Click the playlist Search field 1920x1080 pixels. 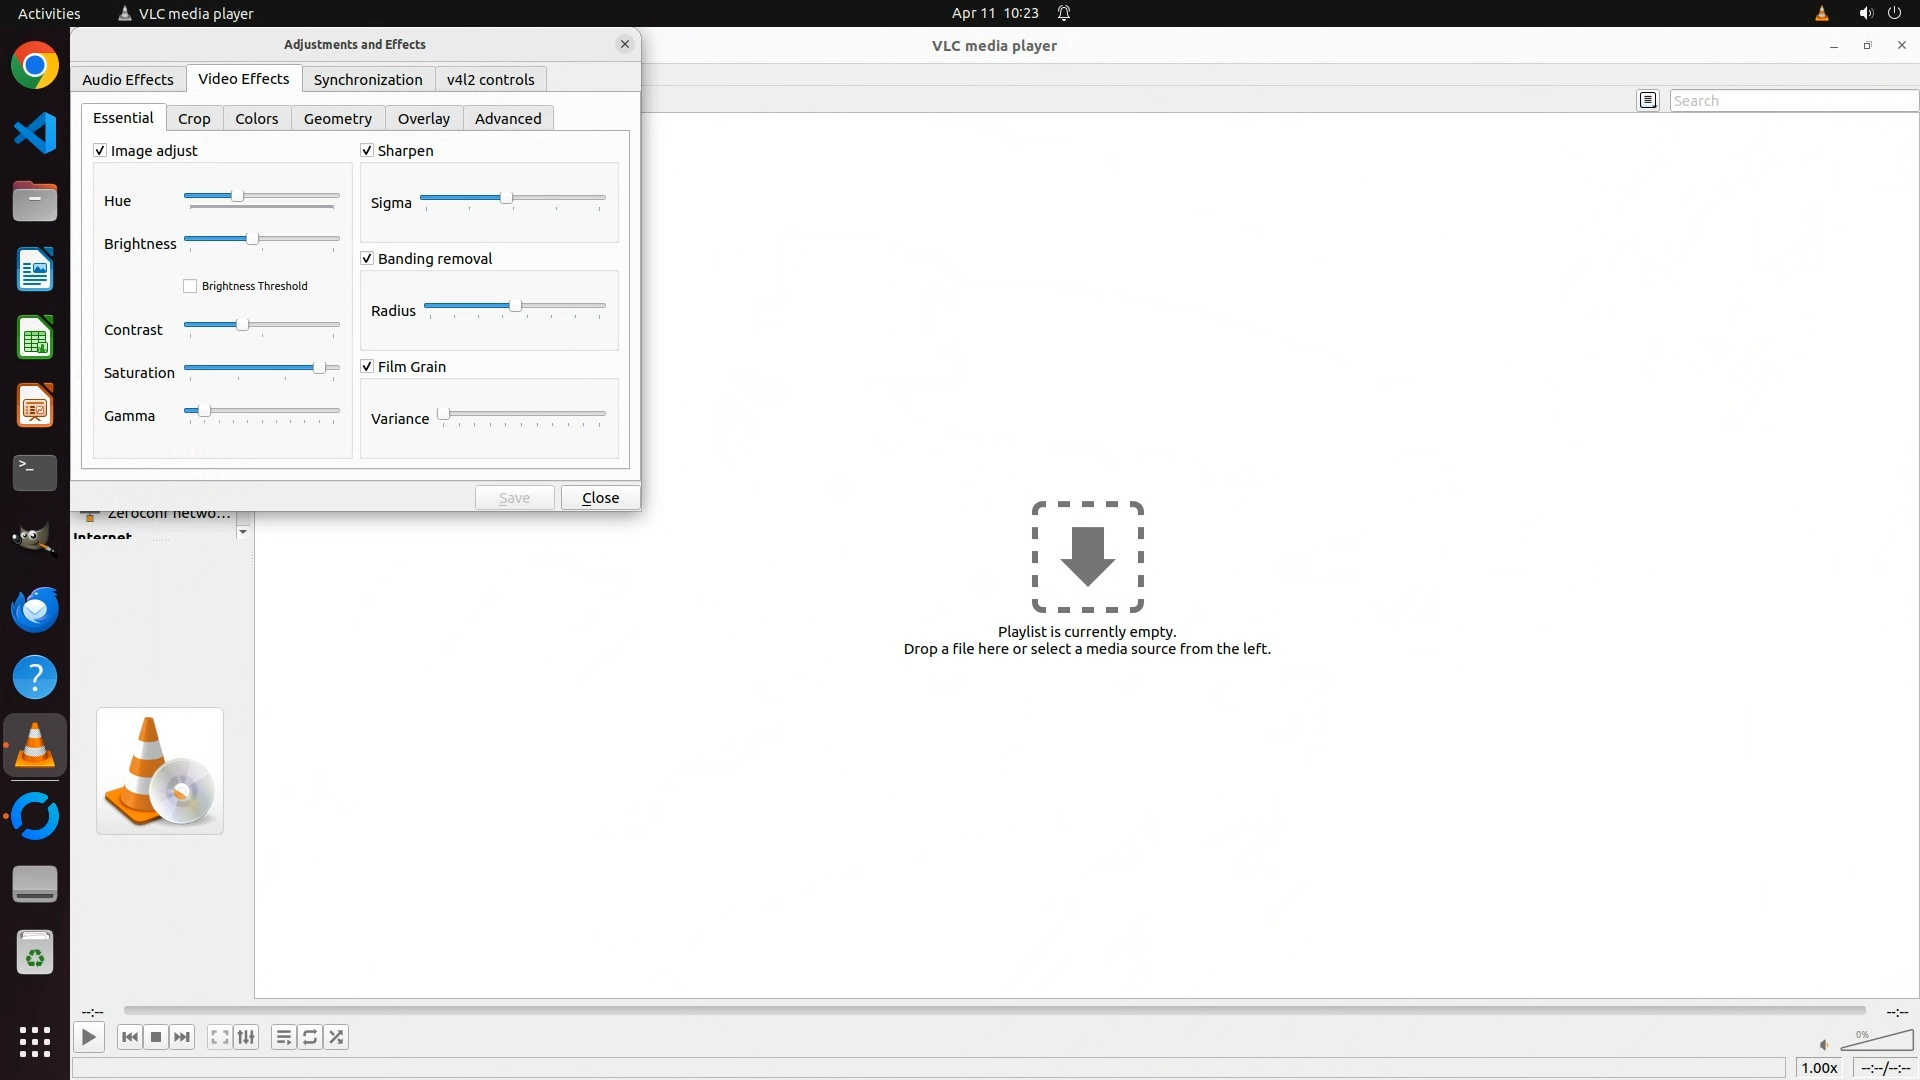click(1792, 100)
